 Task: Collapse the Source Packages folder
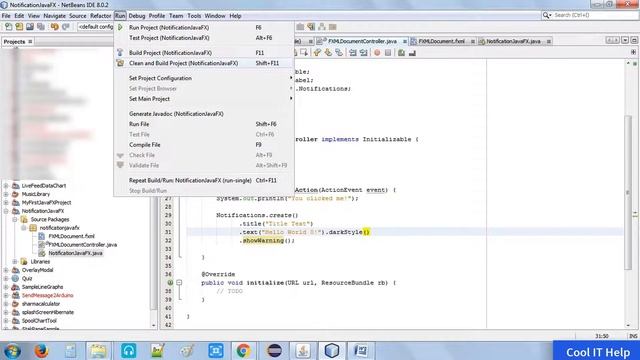click(x=15, y=220)
